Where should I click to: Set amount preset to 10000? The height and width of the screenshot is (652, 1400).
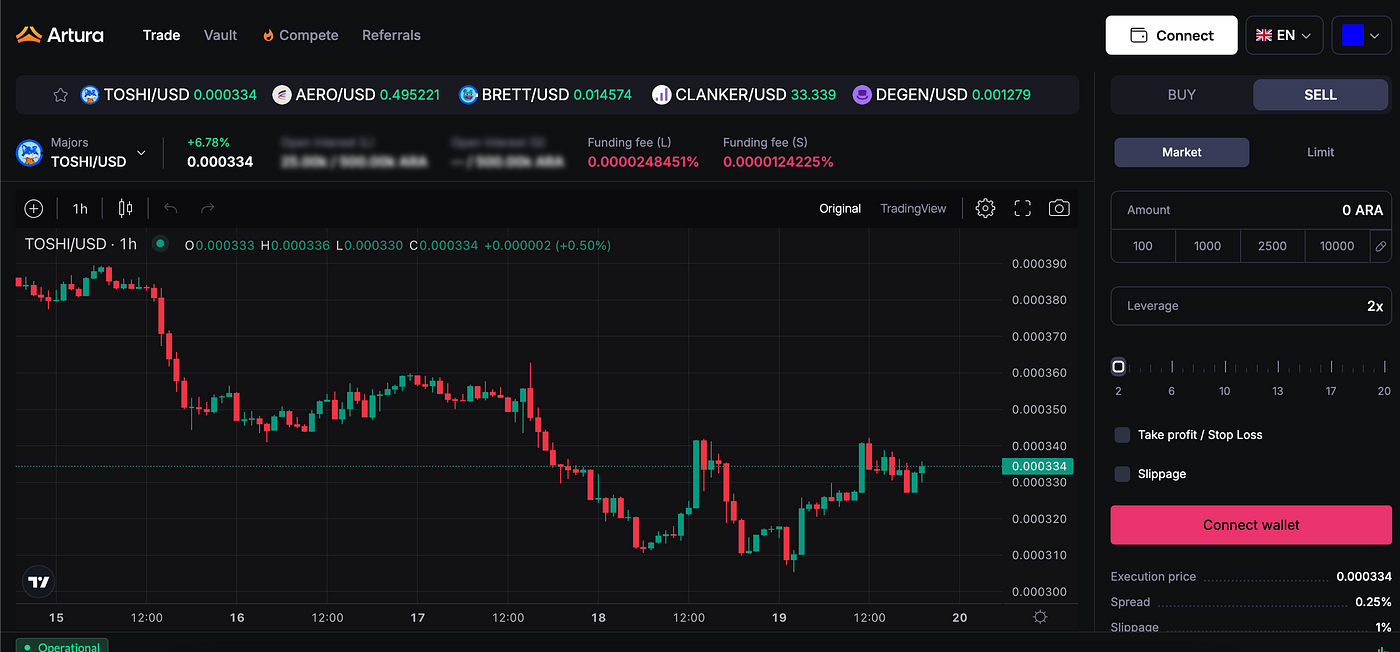coord(1337,246)
